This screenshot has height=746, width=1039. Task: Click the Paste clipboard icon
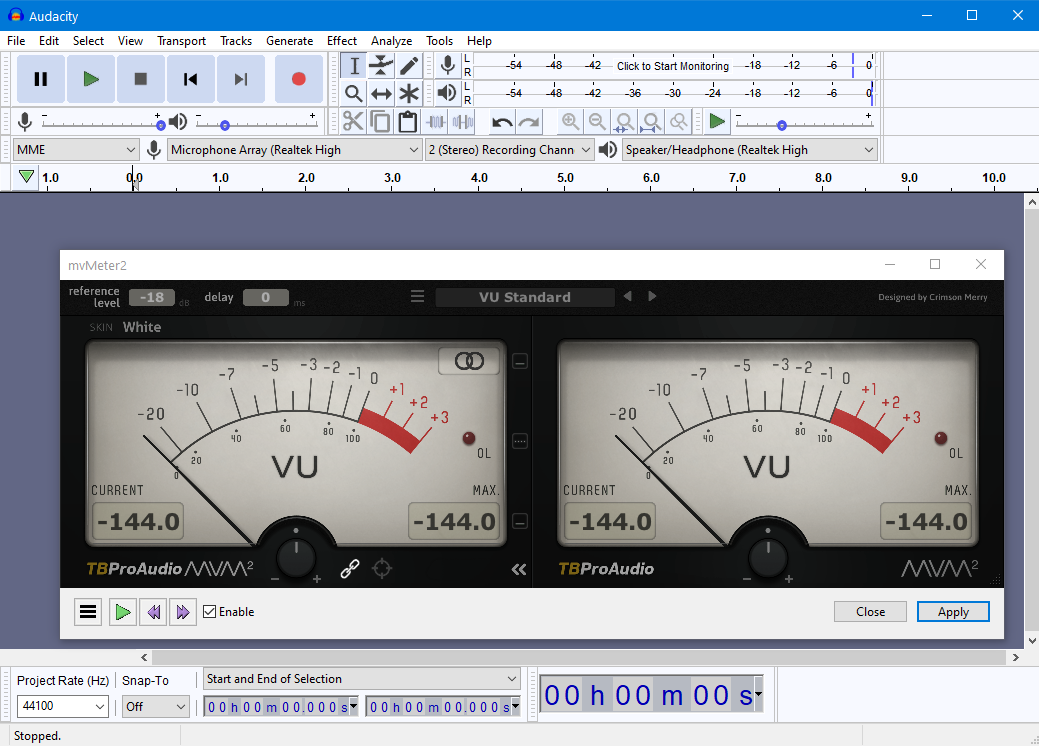coord(408,121)
